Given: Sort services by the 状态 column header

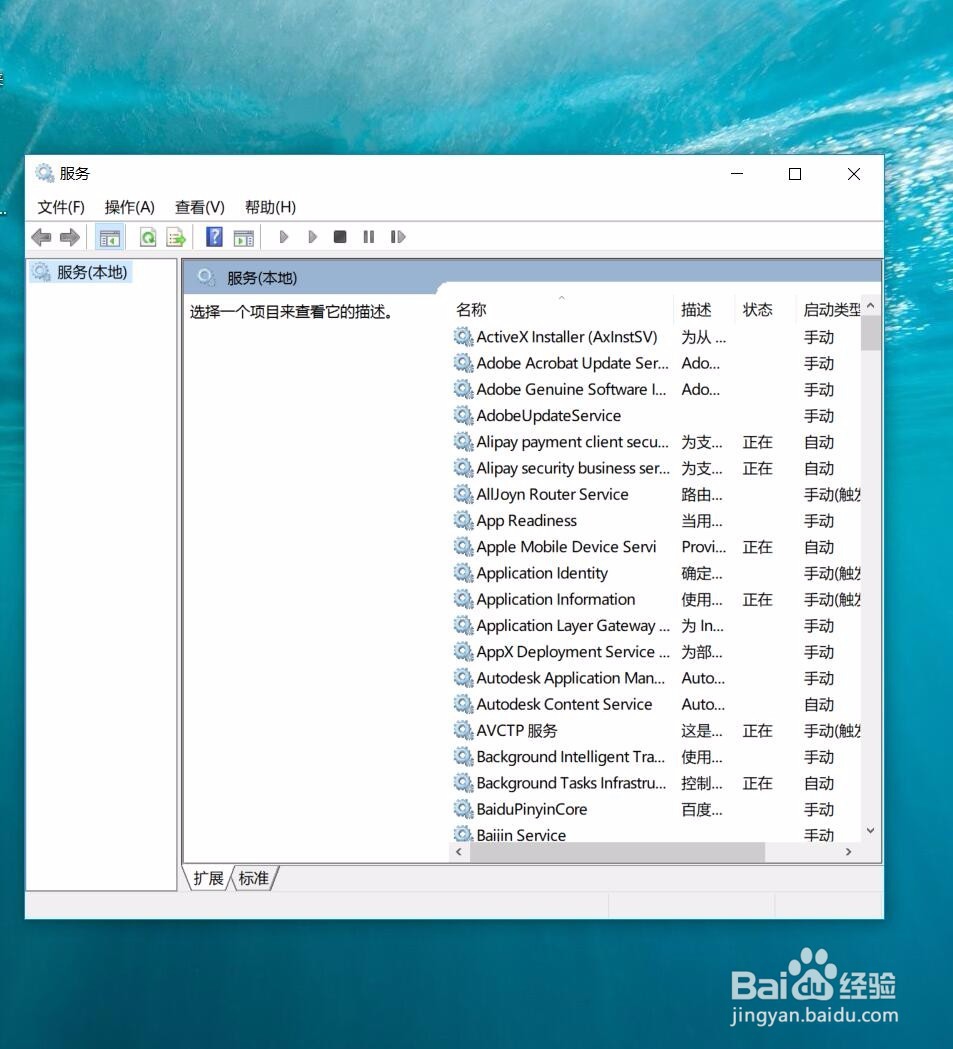Looking at the screenshot, I should click(x=758, y=309).
